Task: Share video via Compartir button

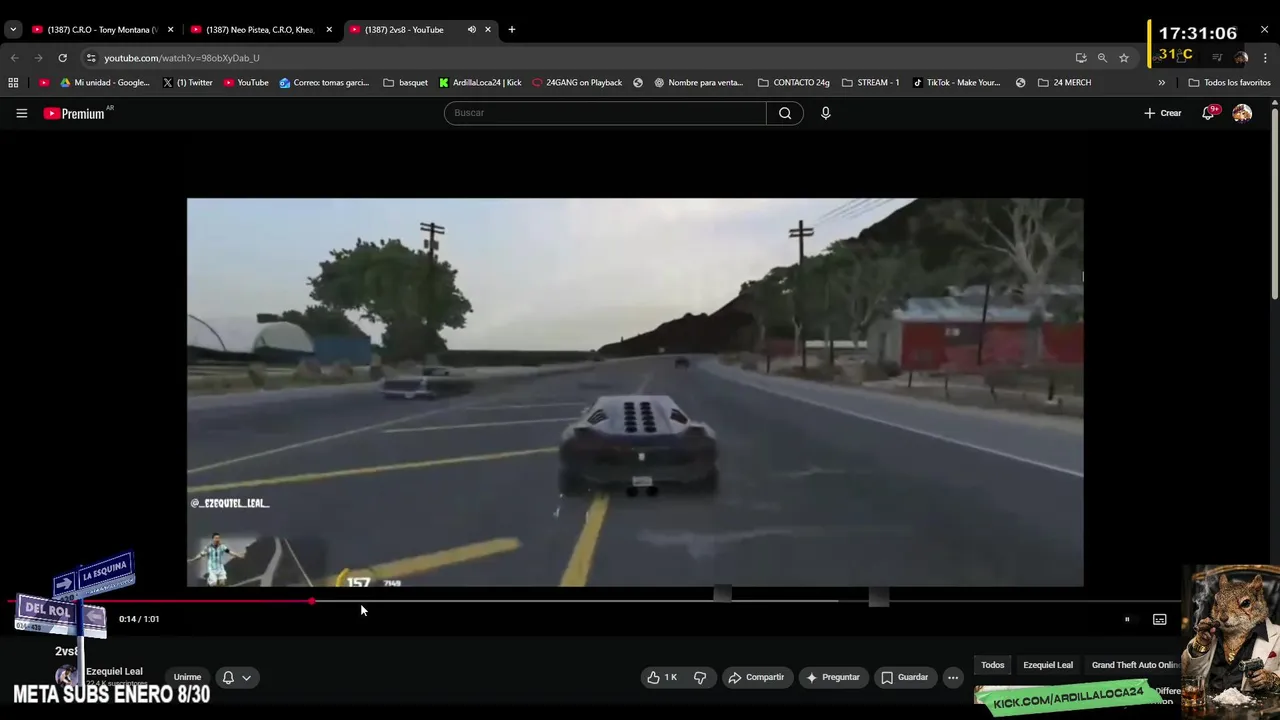Action: [756, 677]
